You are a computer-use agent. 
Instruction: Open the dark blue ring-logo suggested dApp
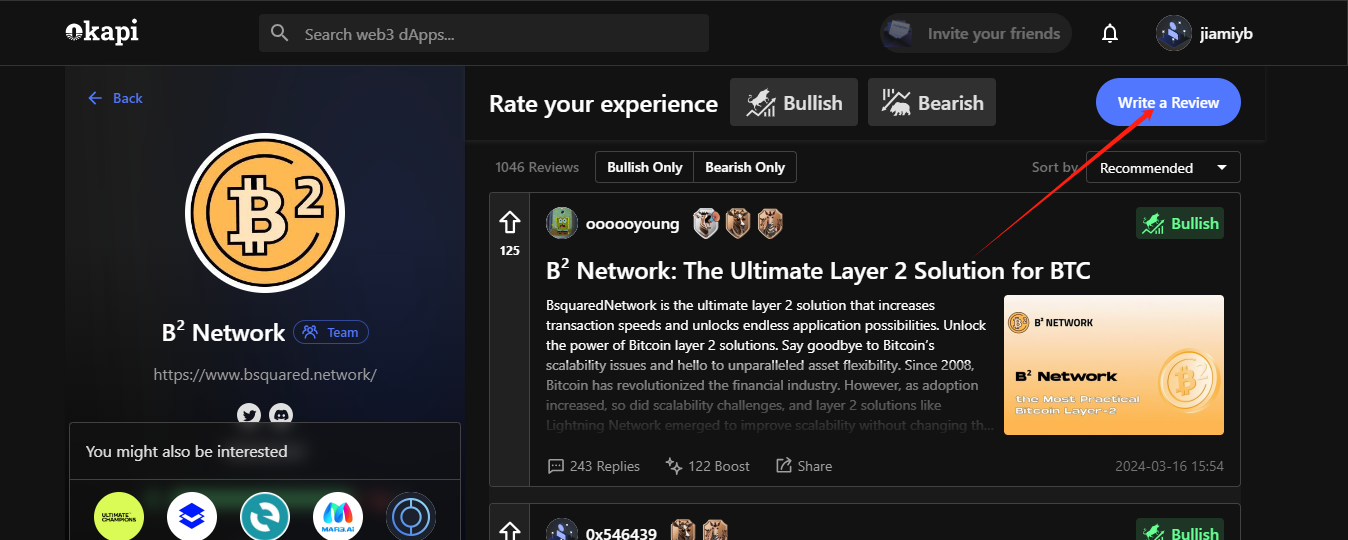411,516
